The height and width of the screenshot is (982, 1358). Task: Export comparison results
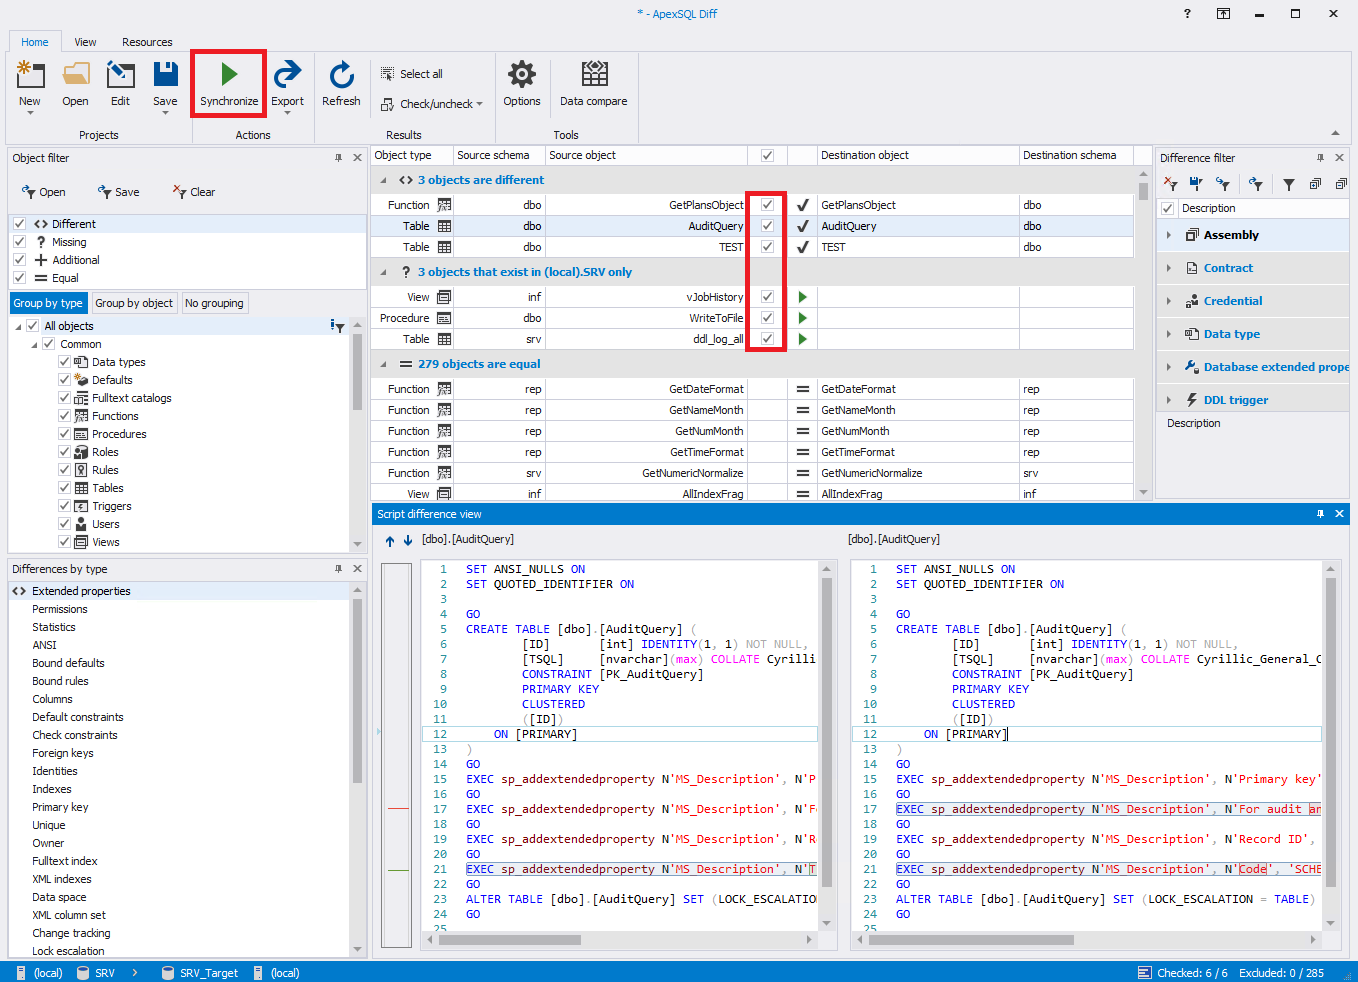tap(287, 84)
